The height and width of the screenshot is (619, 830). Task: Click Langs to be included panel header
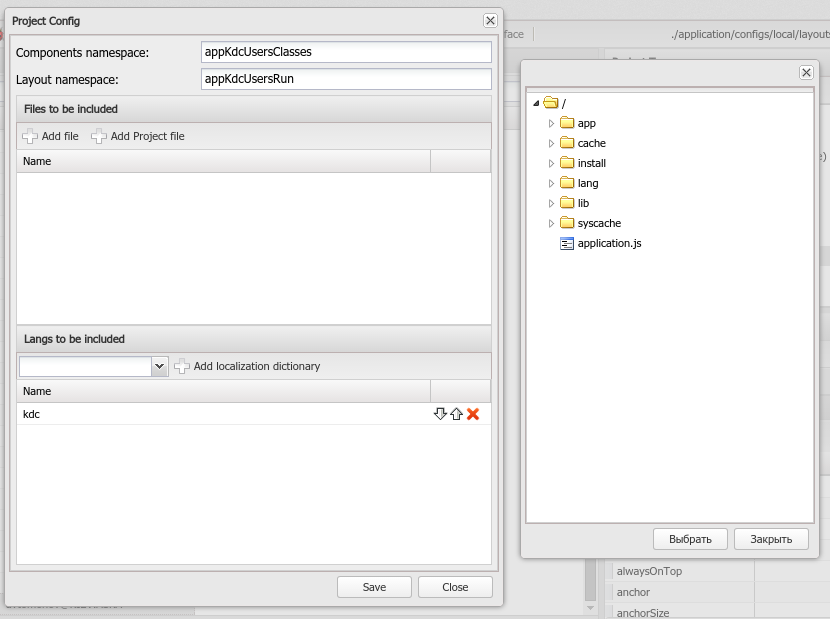click(x=254, y=339)
